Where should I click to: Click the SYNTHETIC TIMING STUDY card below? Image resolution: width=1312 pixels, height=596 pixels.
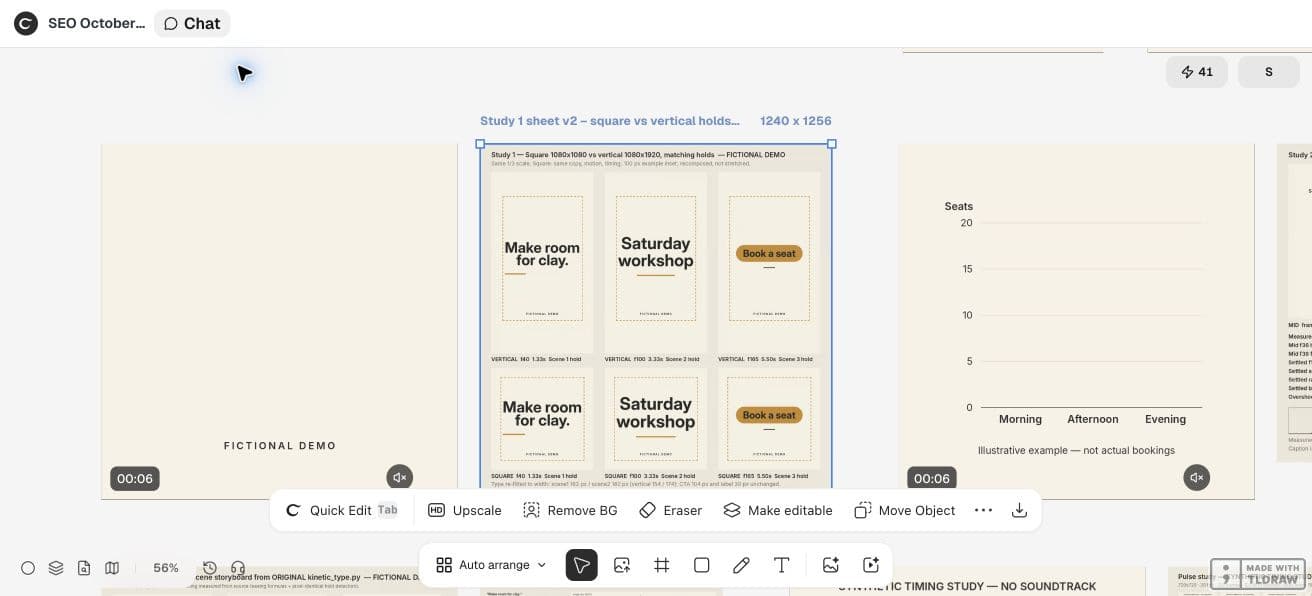(x=967, y=582)
